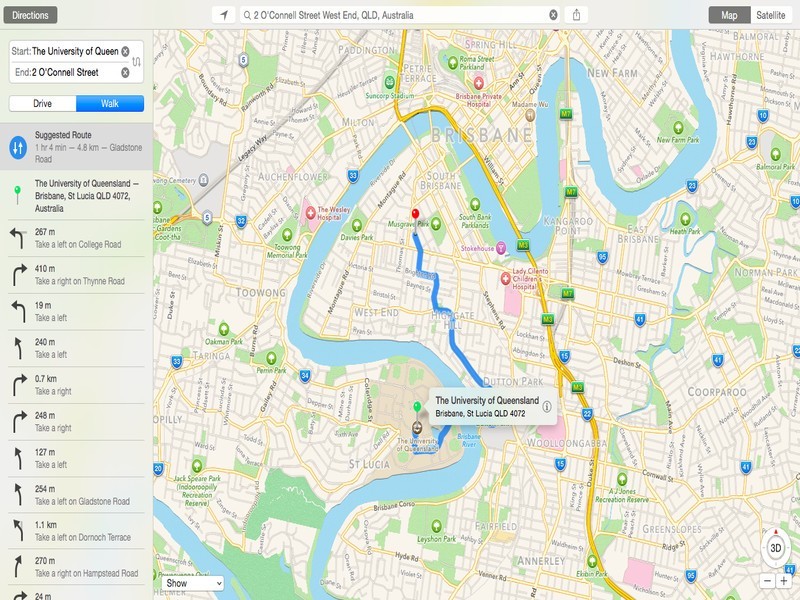The height and width of the screenshot is (600, 800).
Task: Click the Directions button
Action: click(30, 15)
